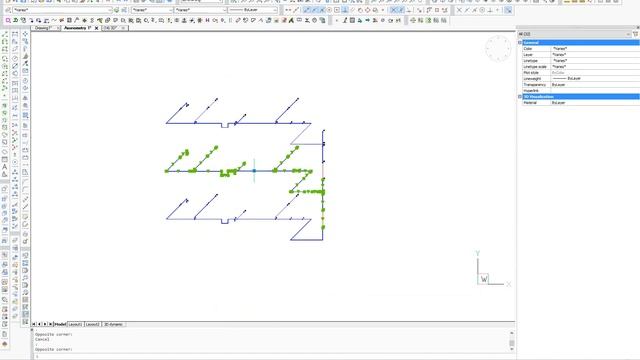
Task: Click the quick select icon in Properties panel
Action: coord(636,34)
